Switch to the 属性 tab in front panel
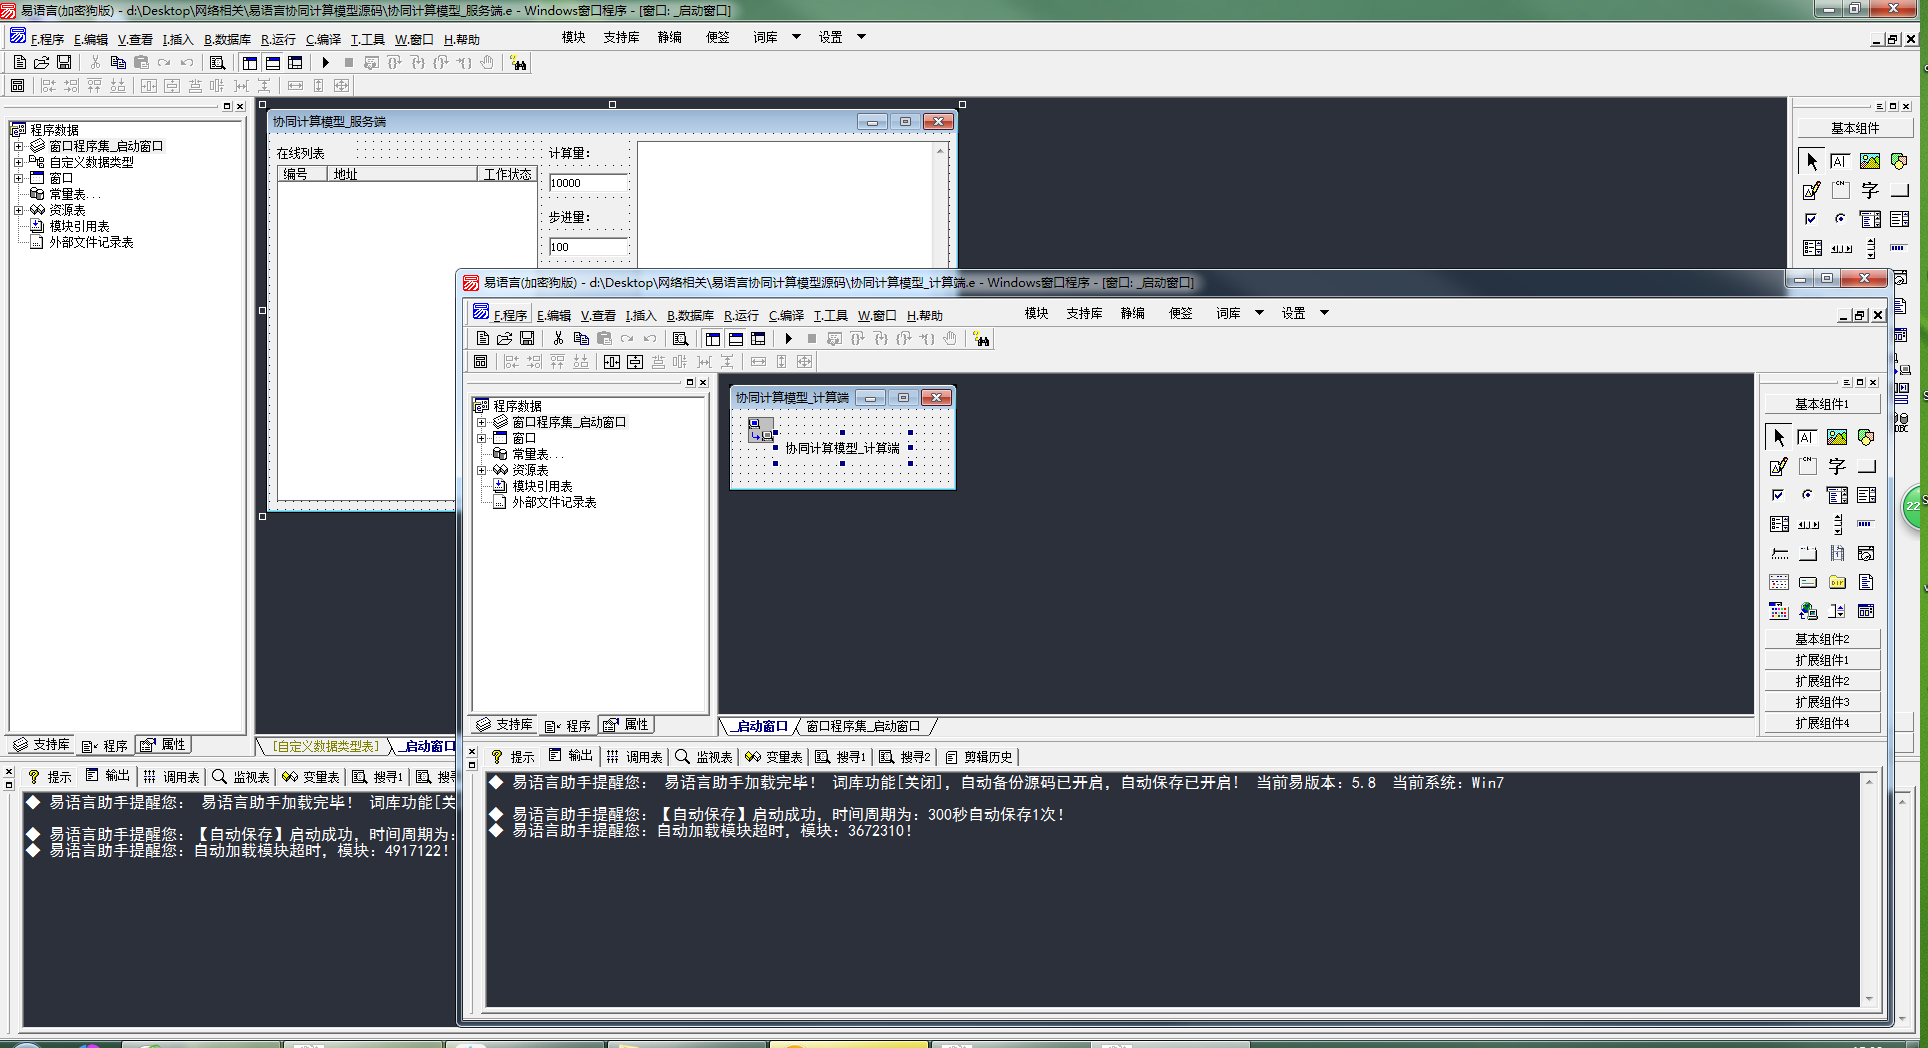 (x=627, y=725)
